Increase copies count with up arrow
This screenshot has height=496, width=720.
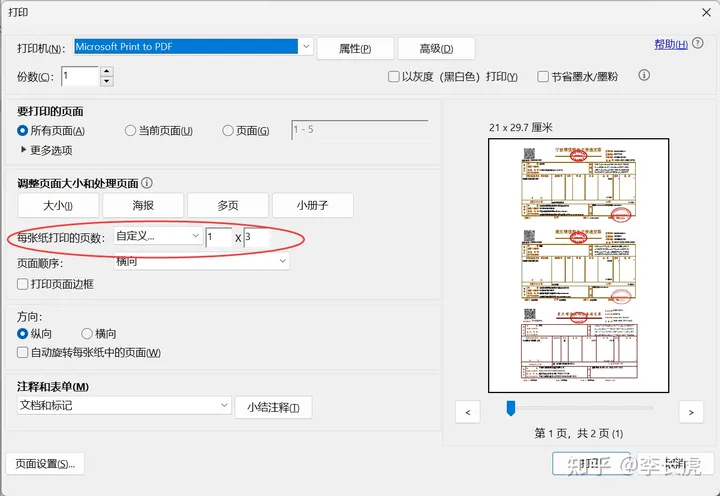(107, 71)
